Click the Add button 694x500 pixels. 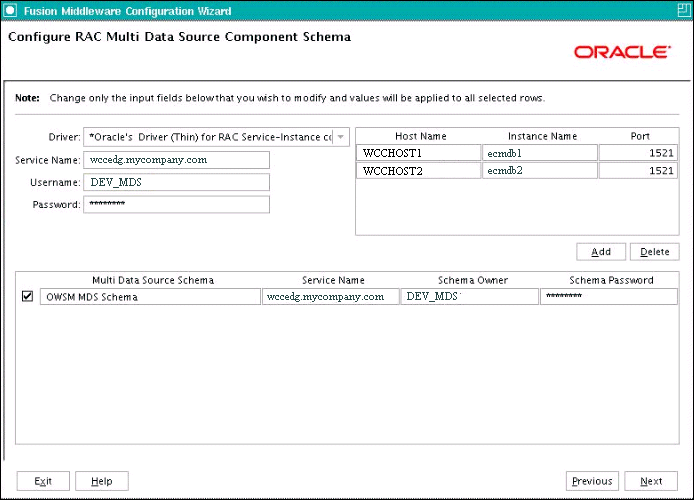(x=601, y=252)
